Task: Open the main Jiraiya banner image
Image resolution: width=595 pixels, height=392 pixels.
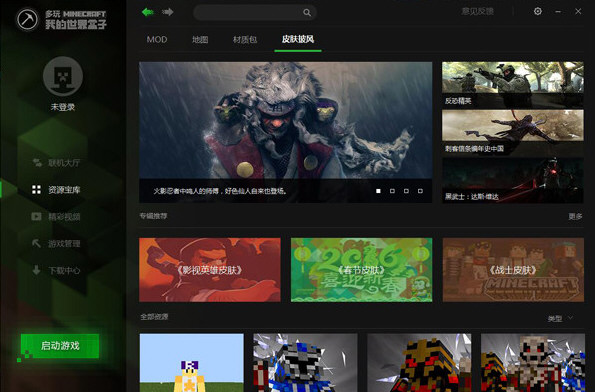Action: (285, 132)
